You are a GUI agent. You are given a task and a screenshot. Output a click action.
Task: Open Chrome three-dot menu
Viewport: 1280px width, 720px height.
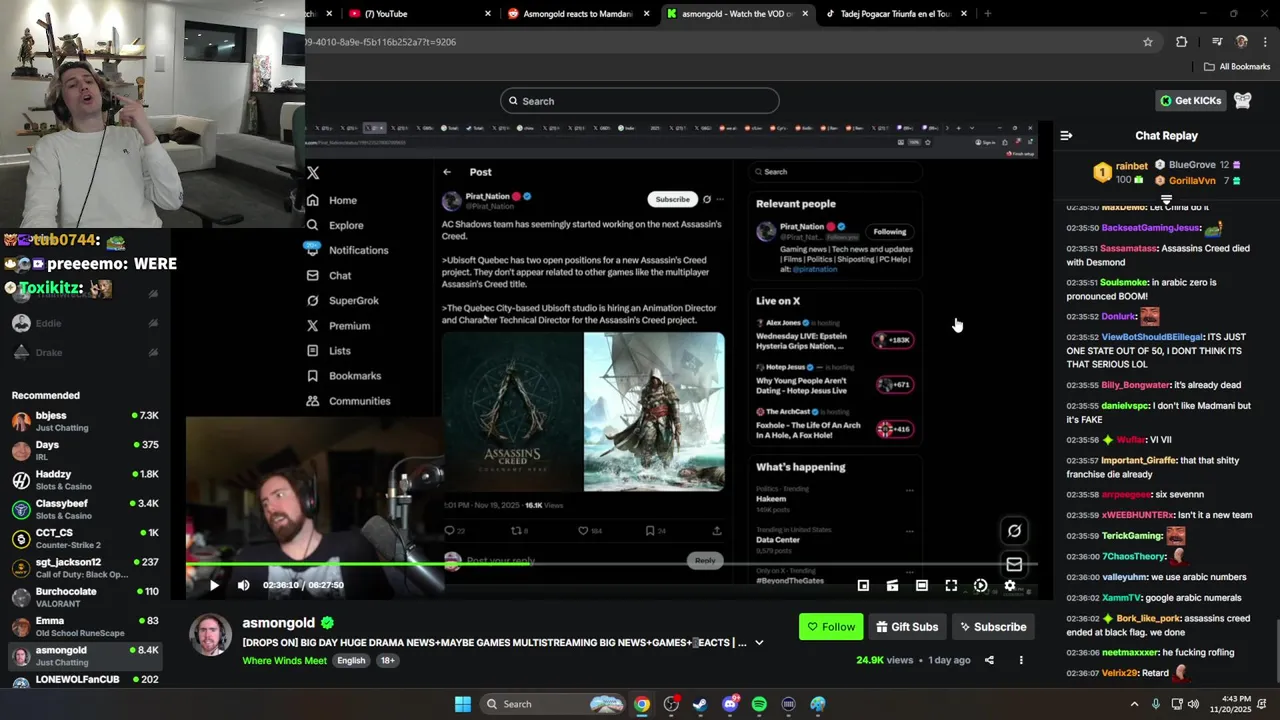point(1266,42)
